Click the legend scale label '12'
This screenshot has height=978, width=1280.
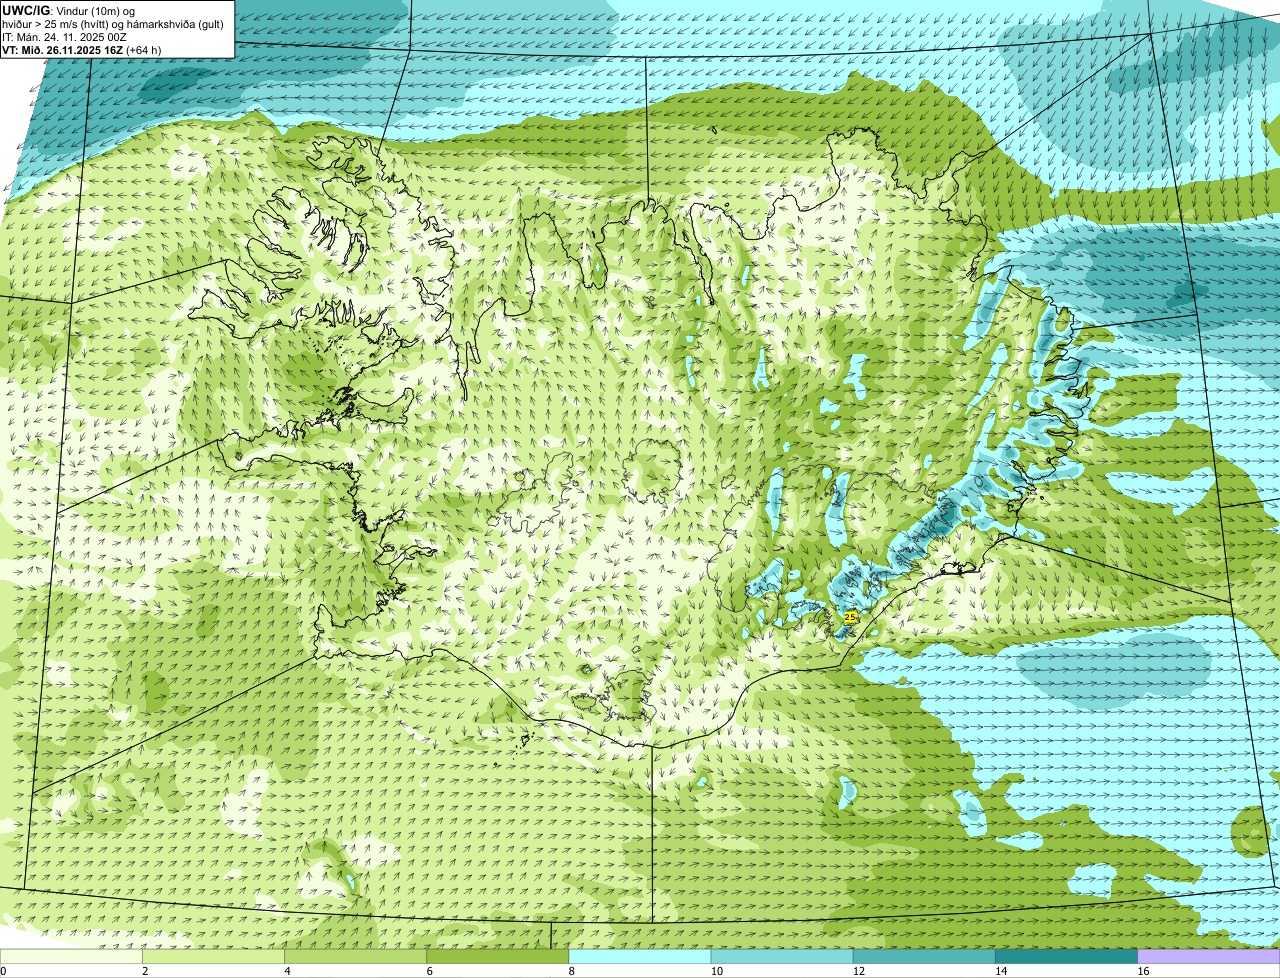(x=858, y=971)
